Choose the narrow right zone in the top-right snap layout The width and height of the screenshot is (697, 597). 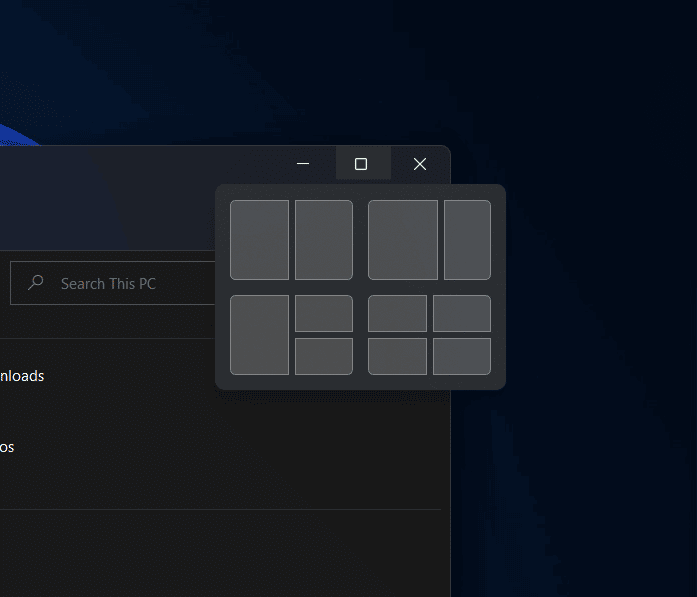(467, 240)
